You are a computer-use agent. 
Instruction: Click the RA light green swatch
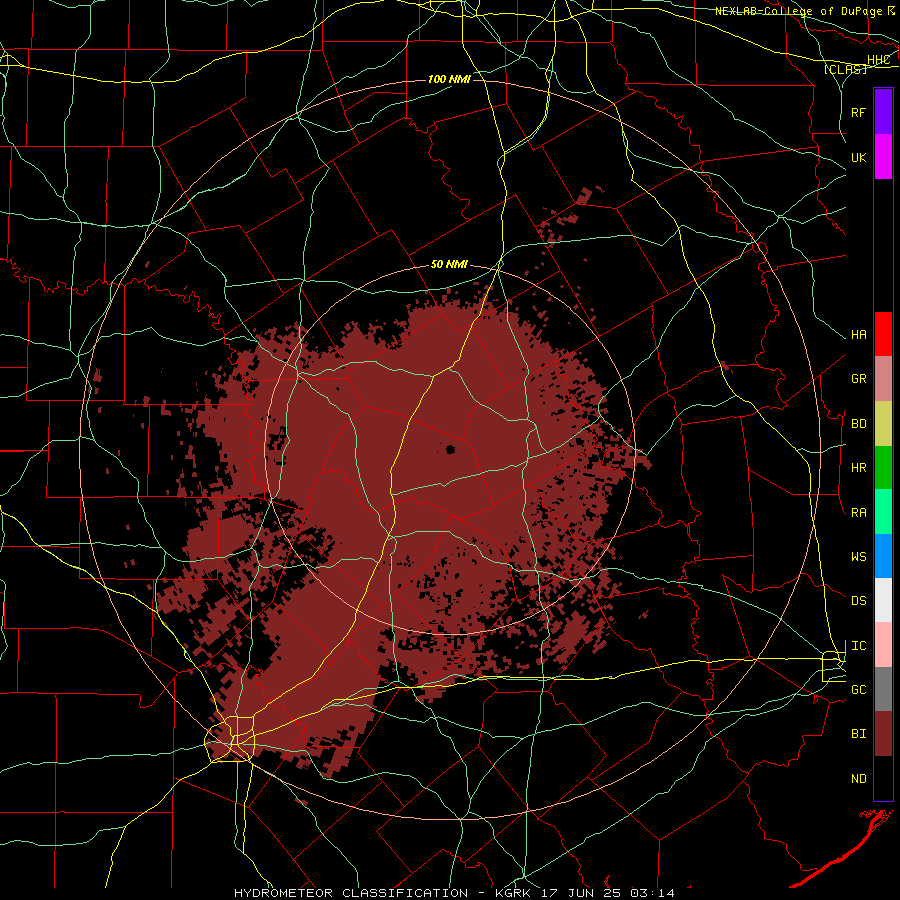883,512
